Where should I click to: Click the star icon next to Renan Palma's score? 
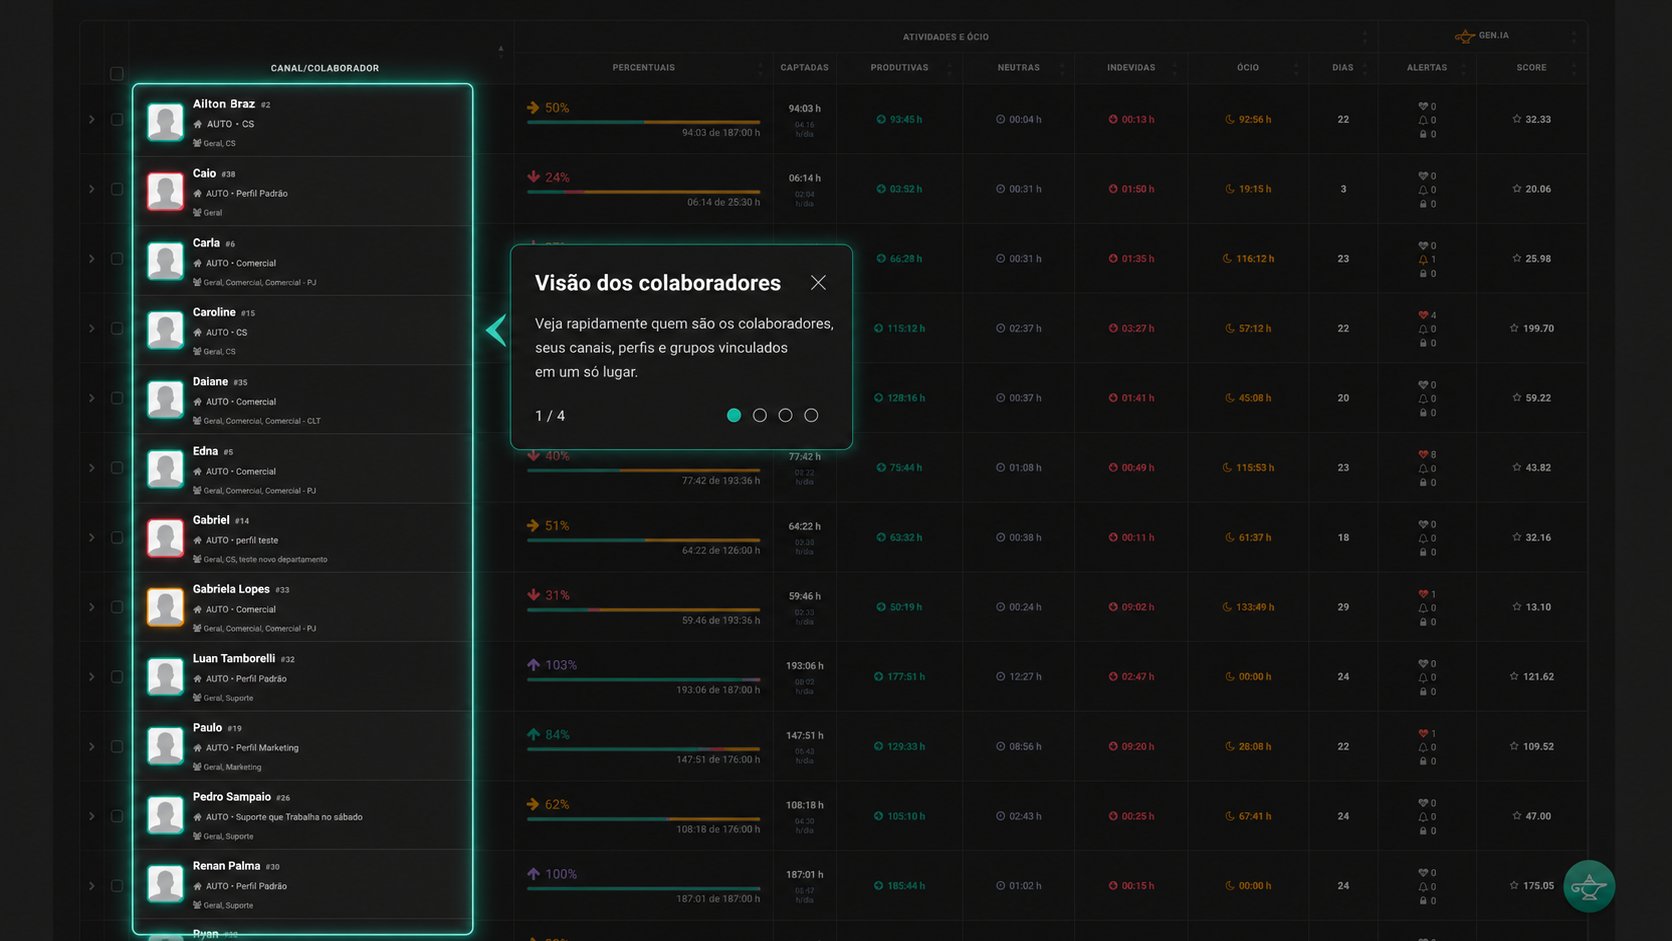point(1514,886)
